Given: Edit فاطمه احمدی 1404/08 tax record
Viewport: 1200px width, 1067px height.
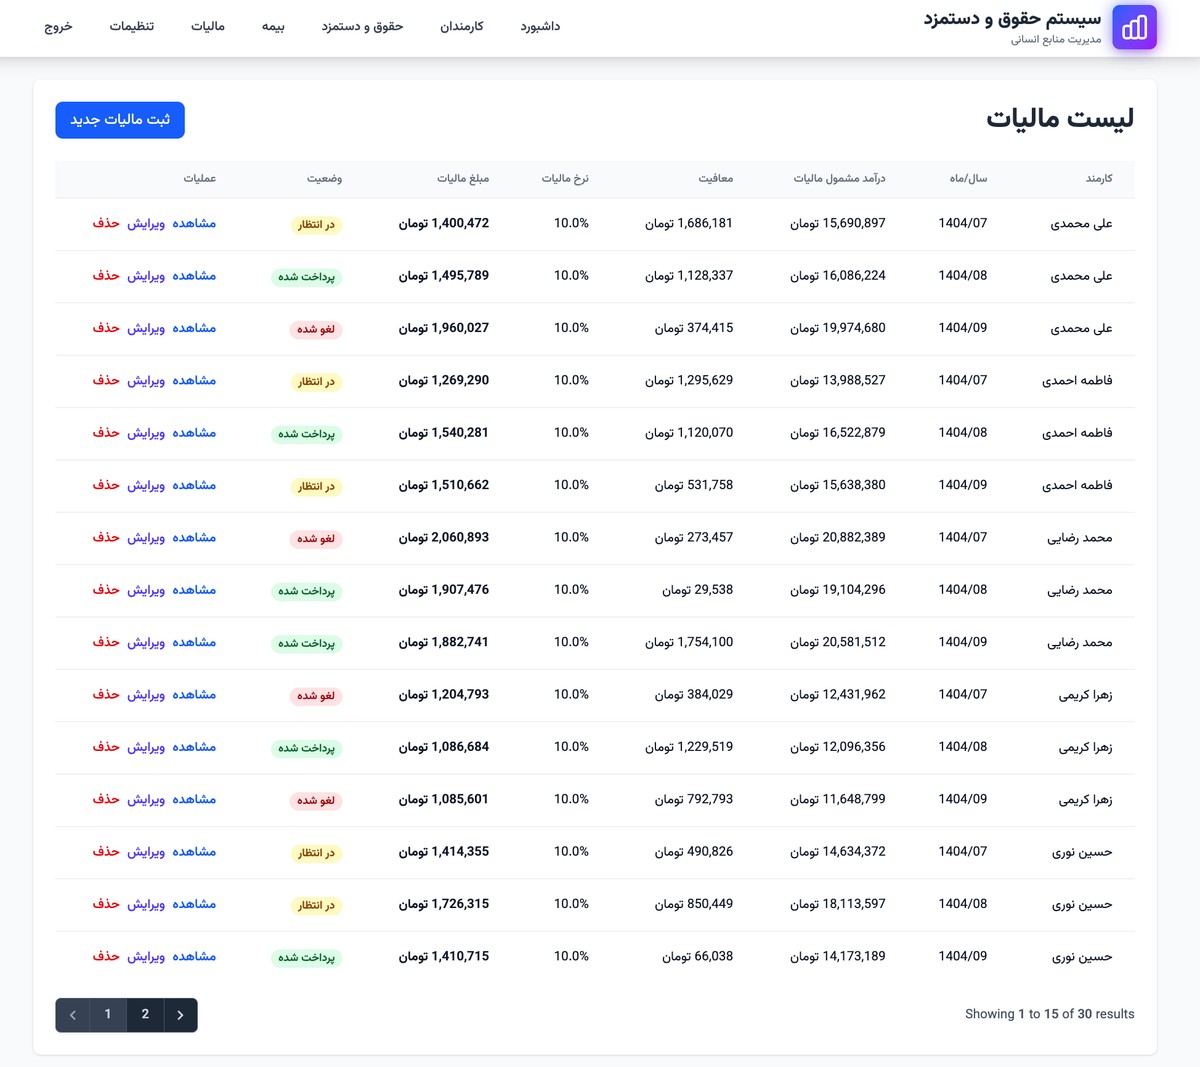Looking at the screenshot, I should click(146, 433).
